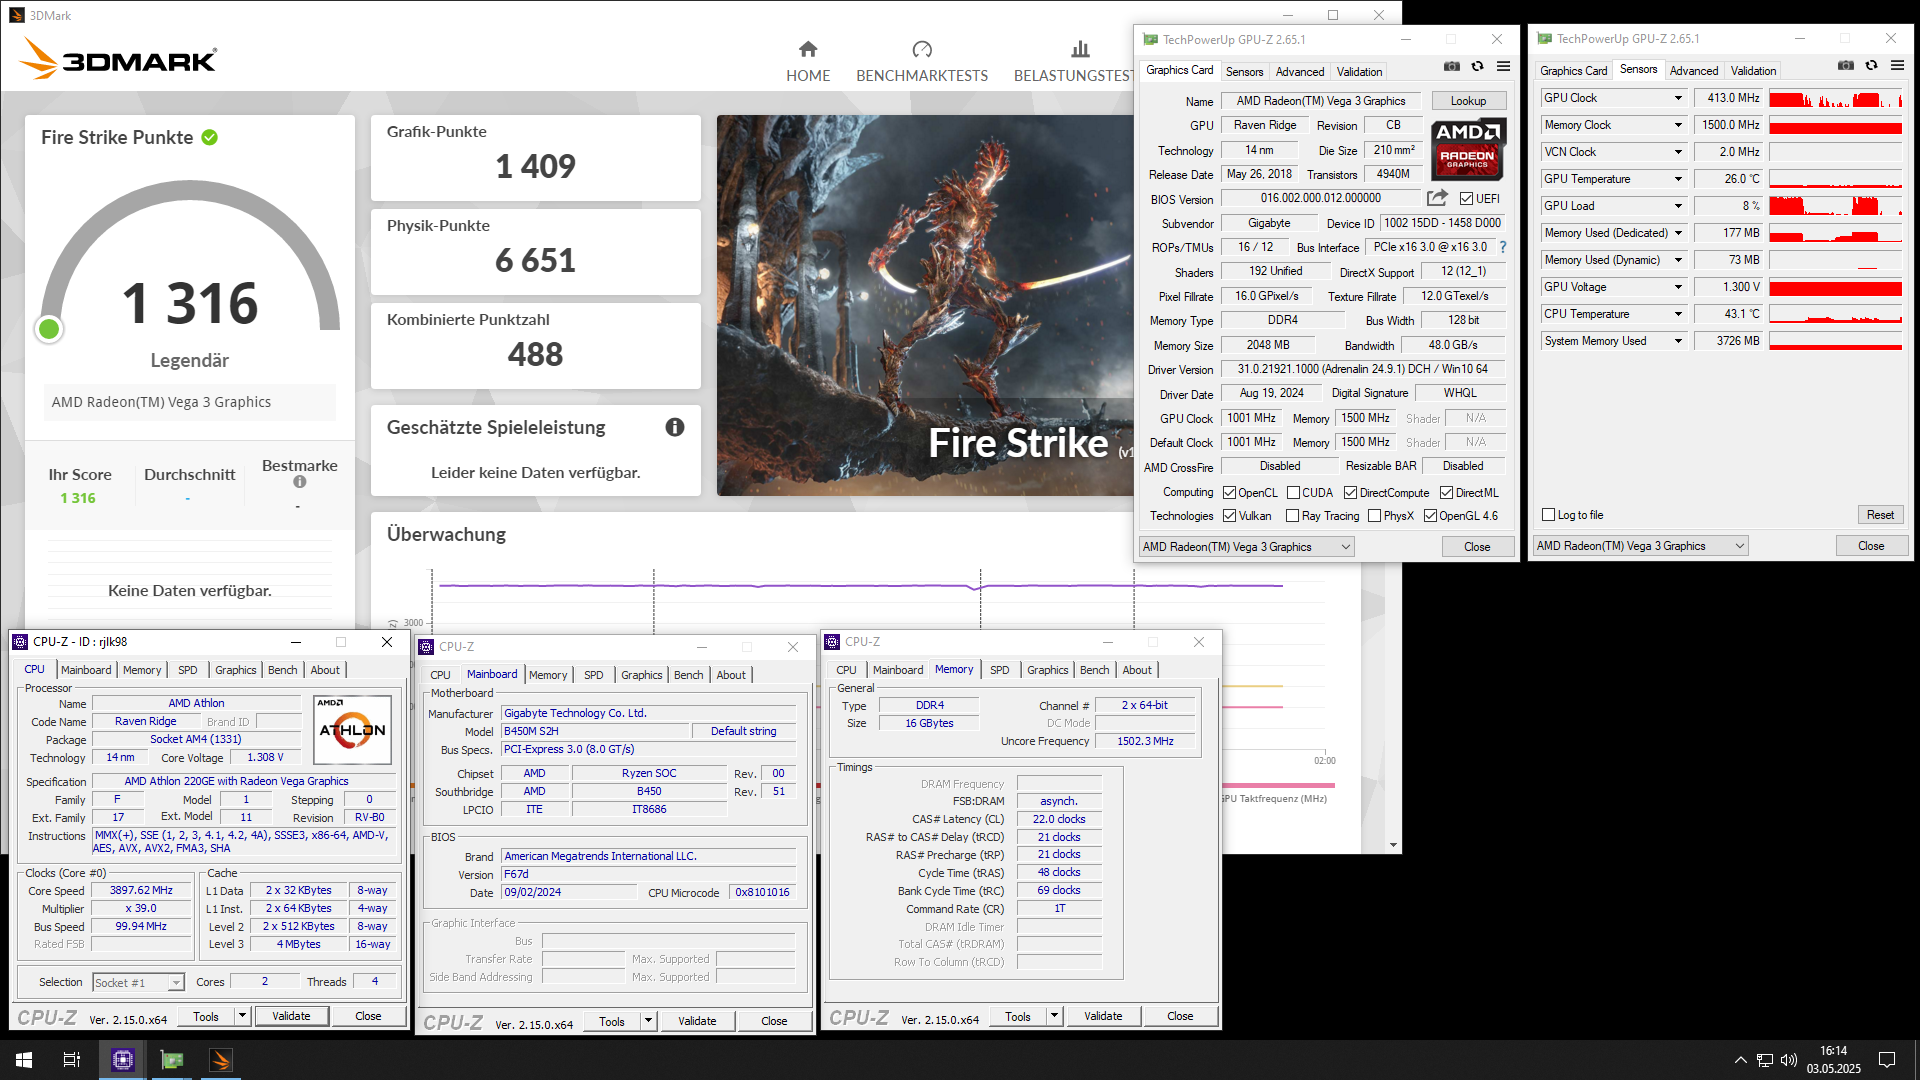1920x1080 pixels.
Task: Open hamburger menu in left GPU-Z window
Action: 1503,66
